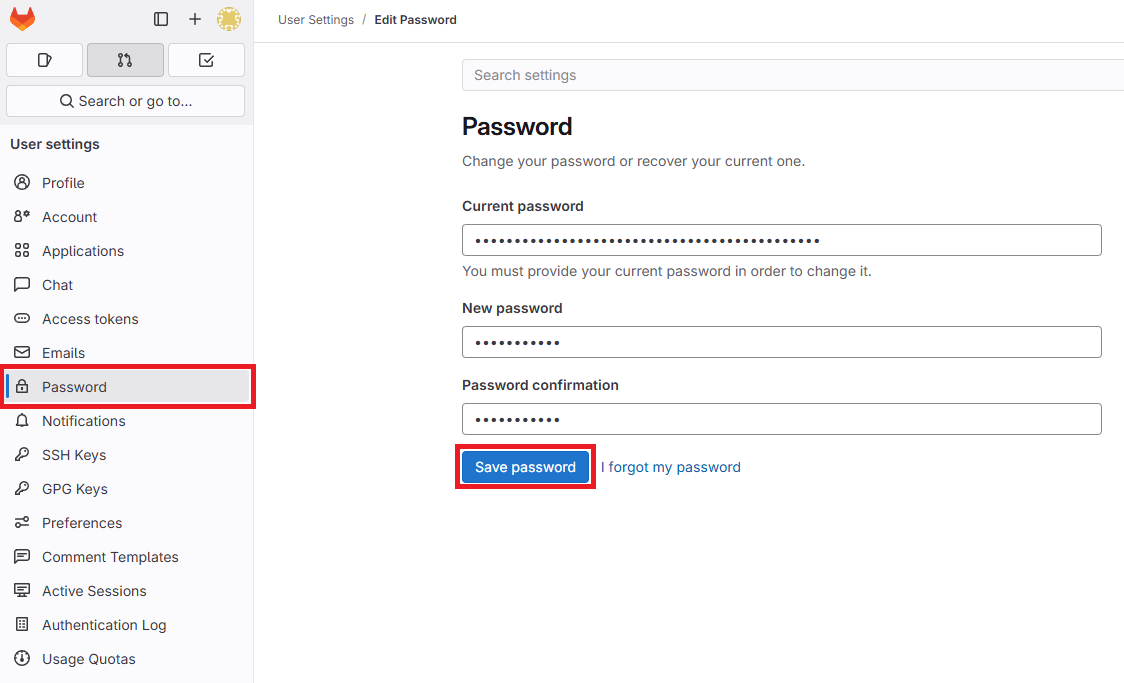Viewport: 1124px width, 683px height.
Task: Click the User settings sidebar heading
Action: 55,144
